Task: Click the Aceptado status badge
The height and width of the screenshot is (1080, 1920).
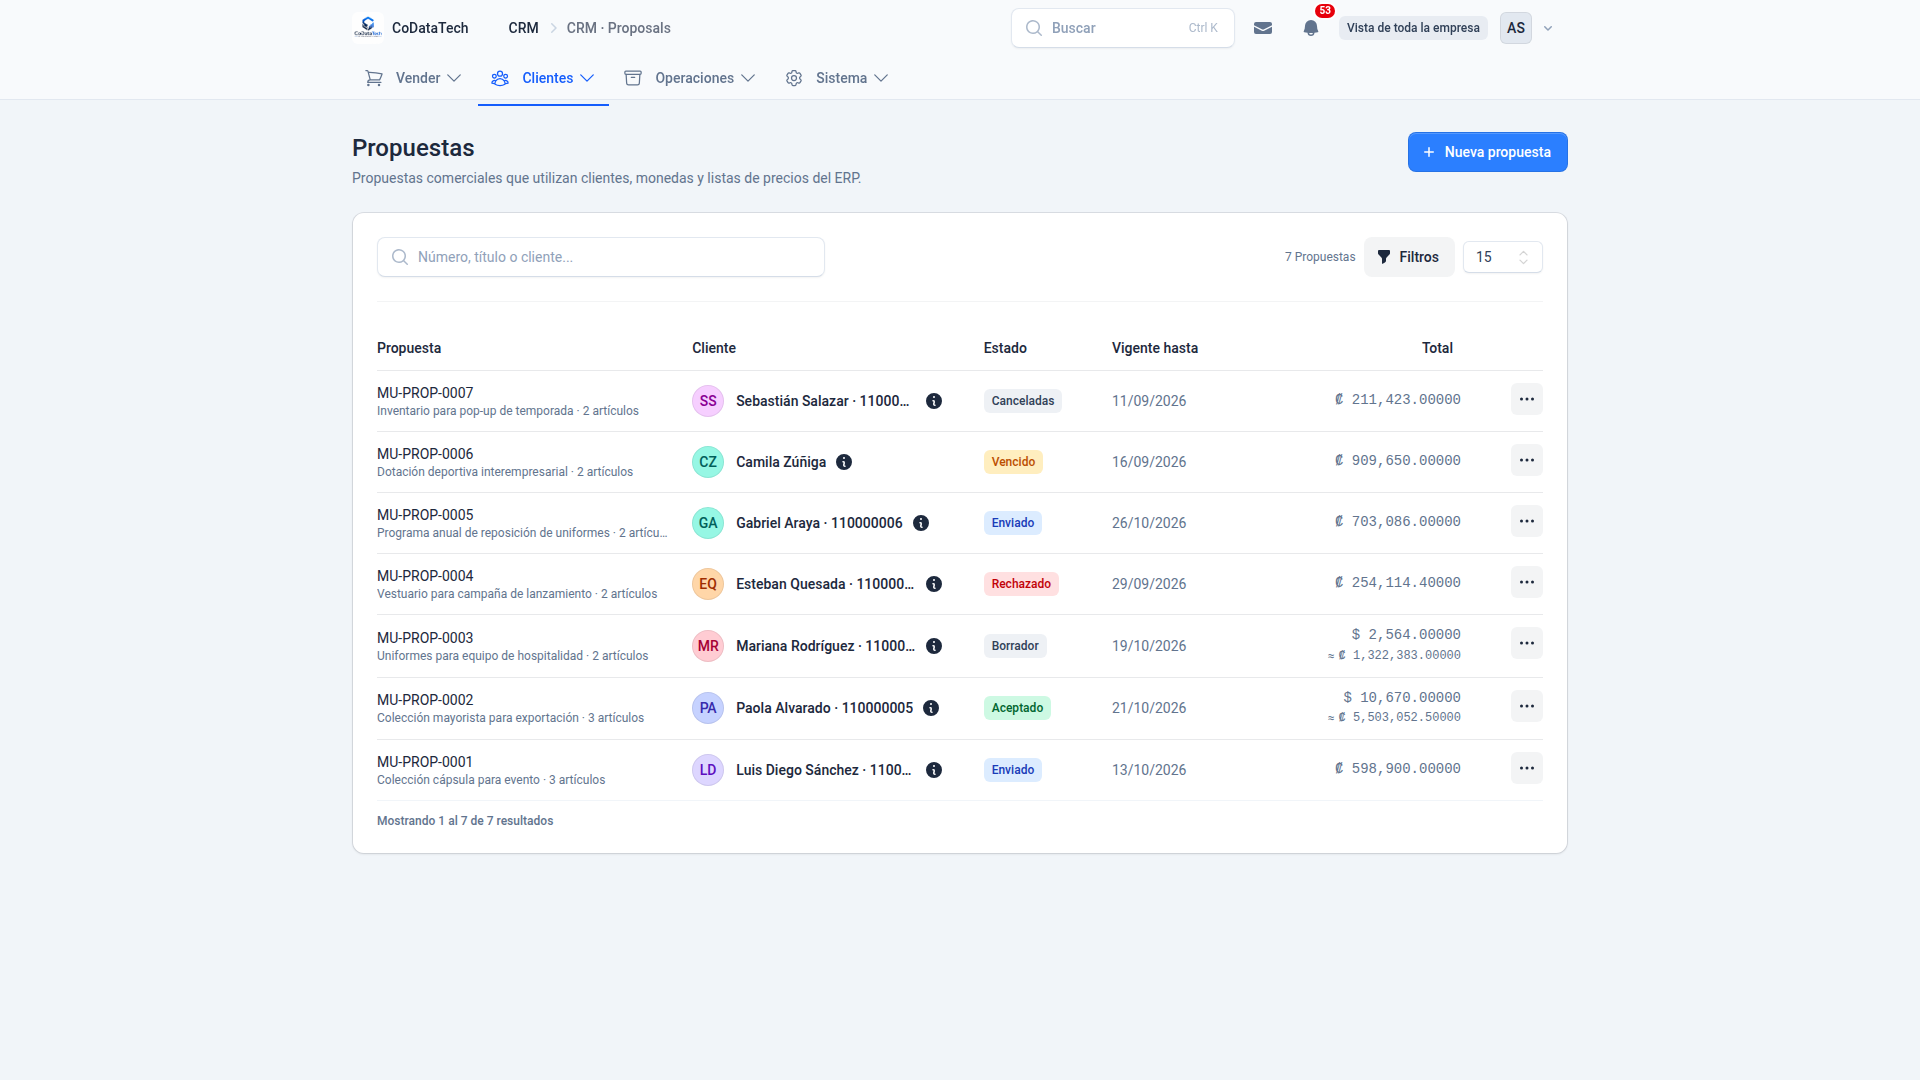Action: coord(1017,708)
